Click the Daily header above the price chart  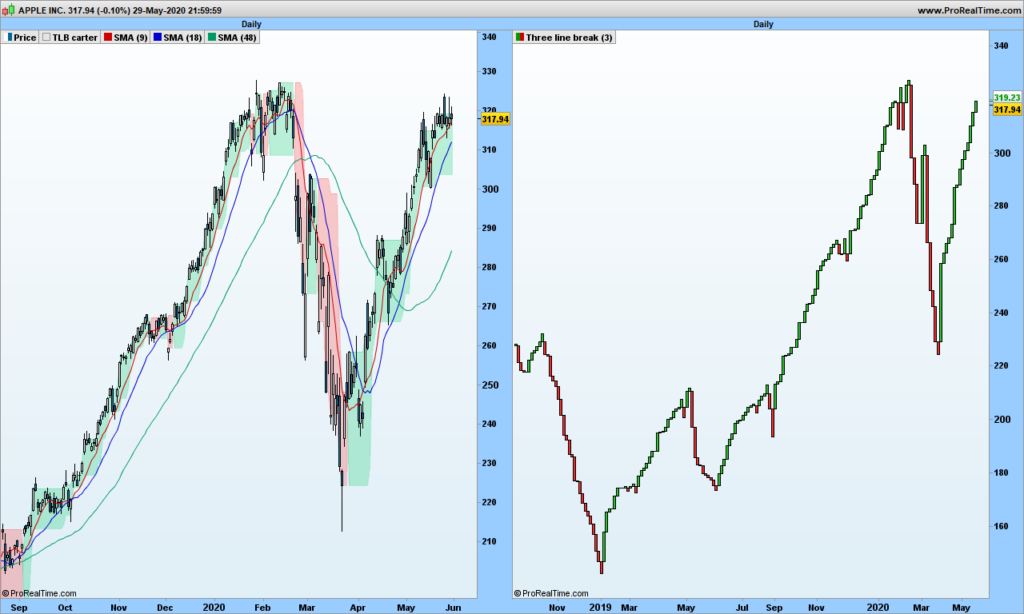(x=251, y=24)
